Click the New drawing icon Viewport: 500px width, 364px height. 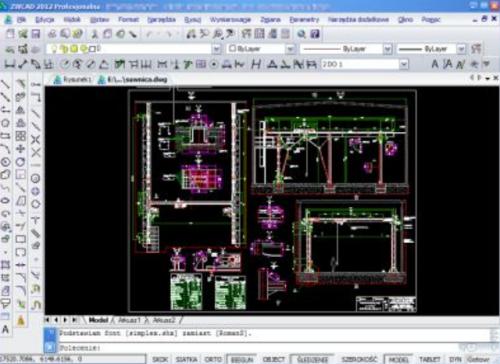10,34
